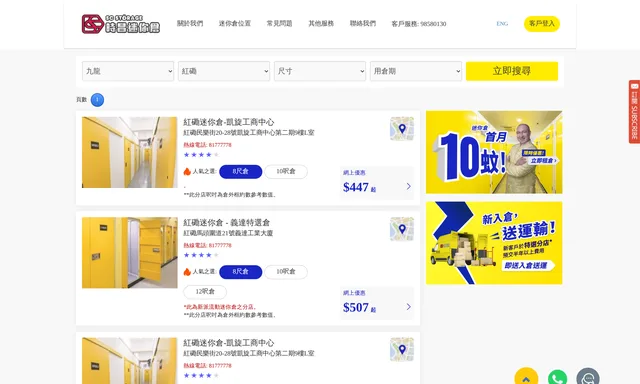Image resolution: width=640 pixels, height=384 pixels.
Task: Click the 新入倉送運輸 promo banner
Action: tap(494, 243)
